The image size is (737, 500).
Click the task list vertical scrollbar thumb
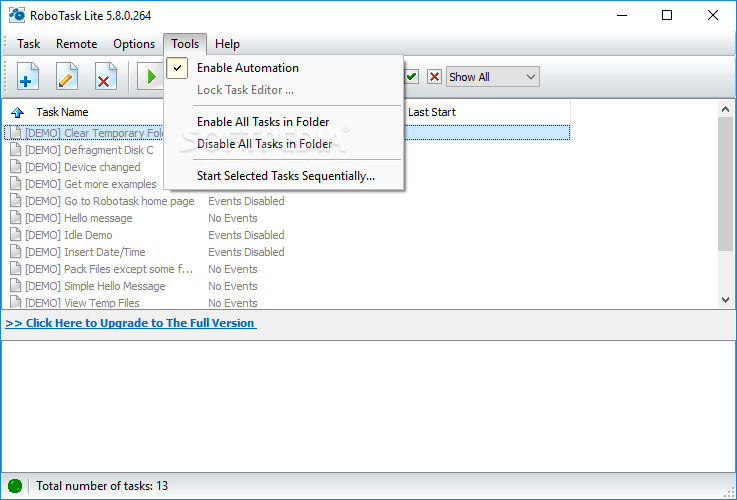725,183
